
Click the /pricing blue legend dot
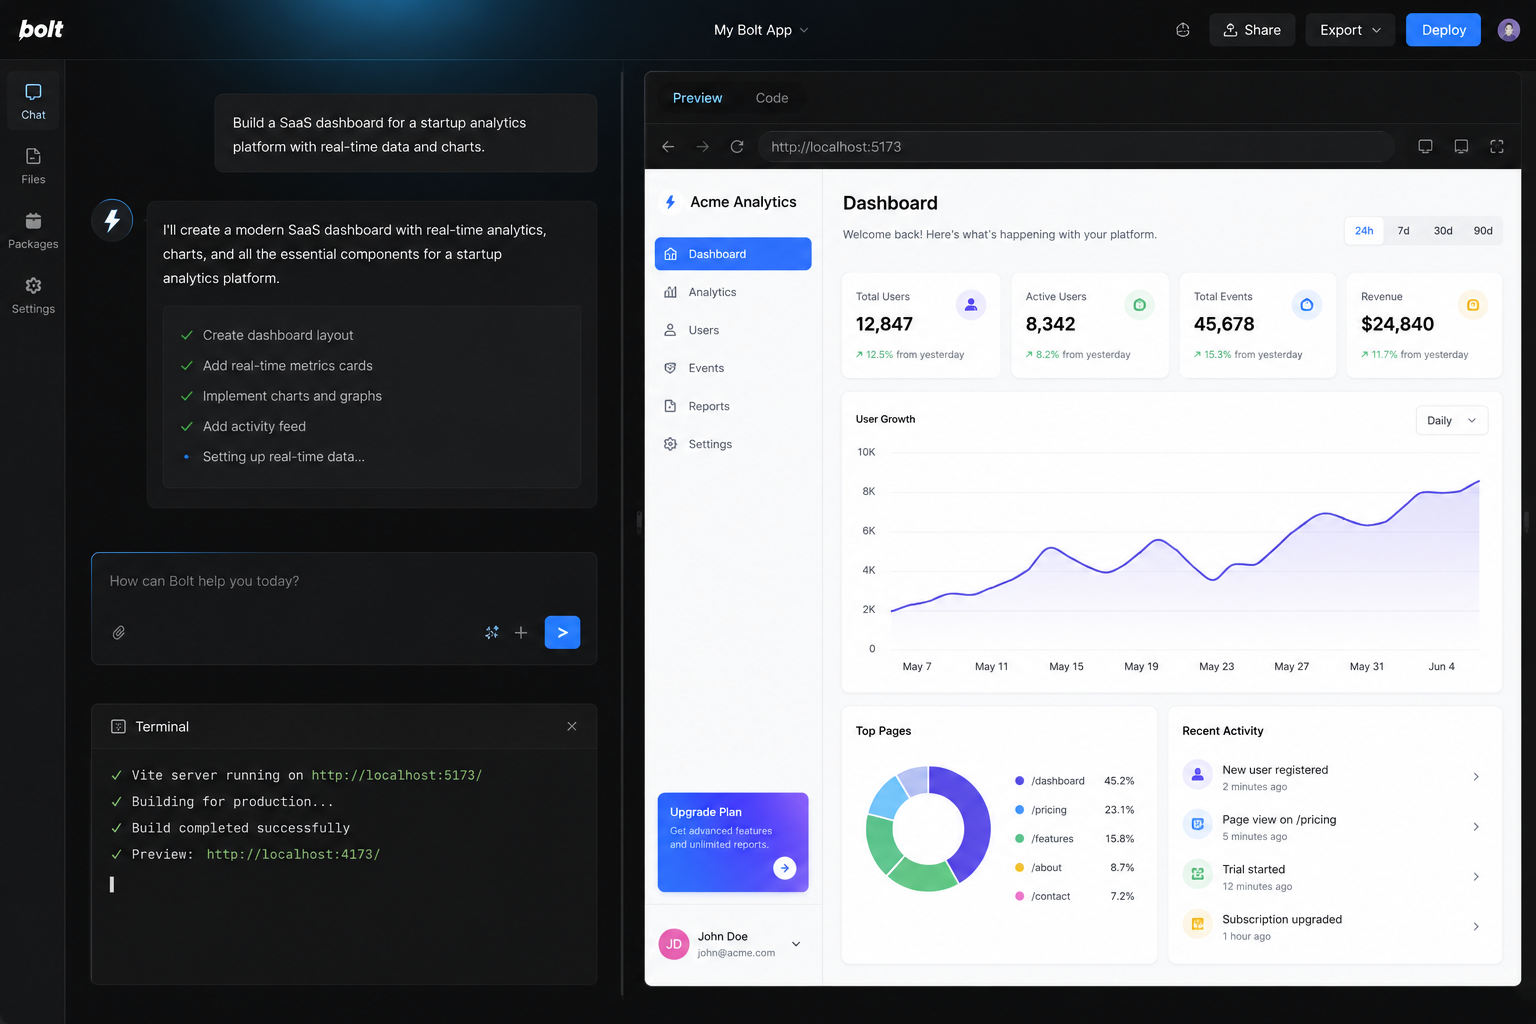point(1019,810)
